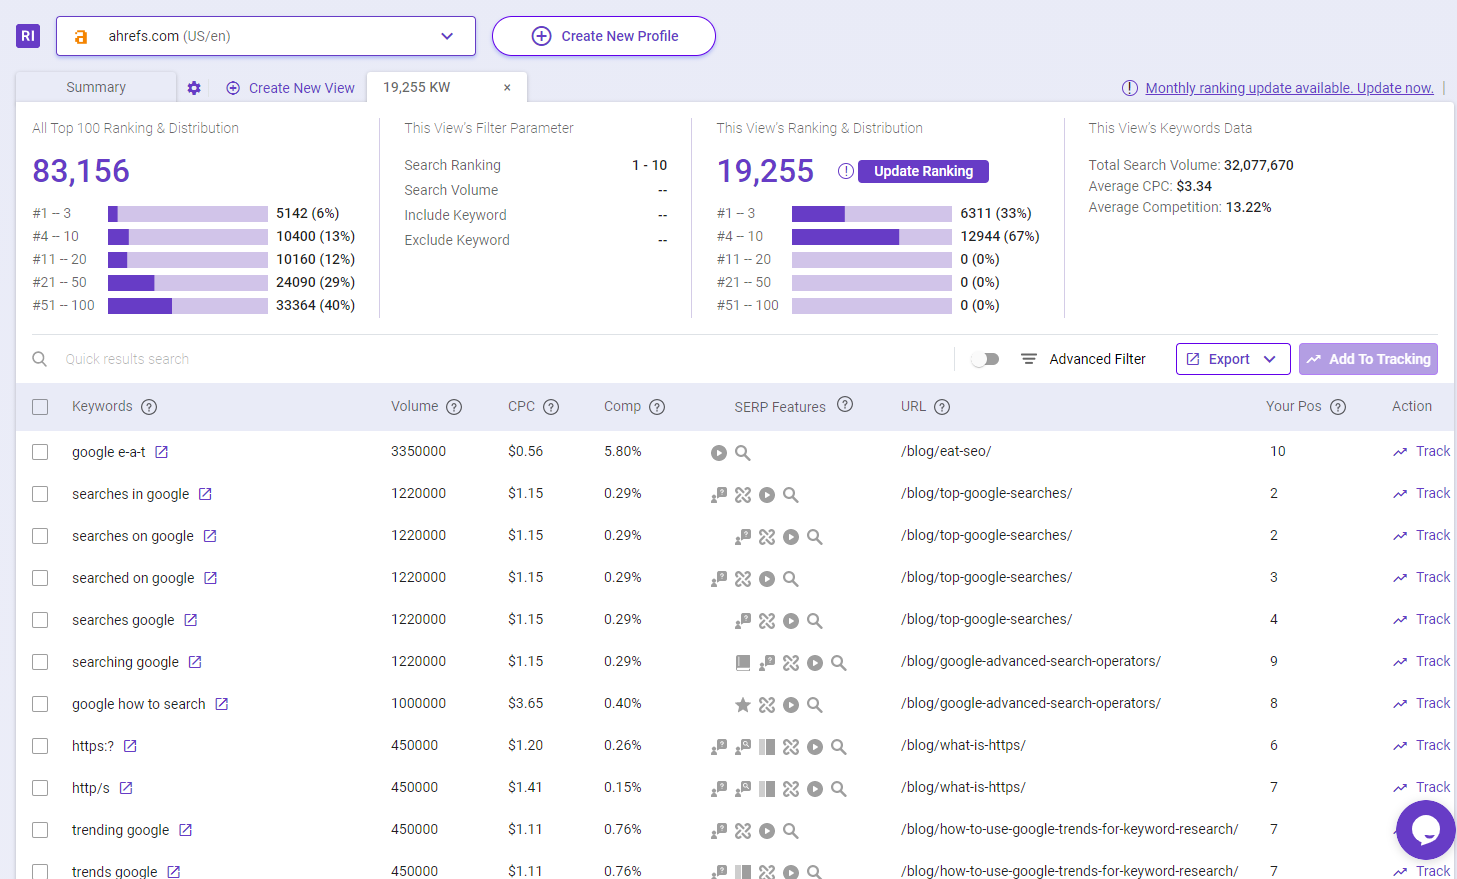The width and height of the screenshot is (1457, 879).
Task: Select all keywords via header checkbox
Action: [40, 407]
